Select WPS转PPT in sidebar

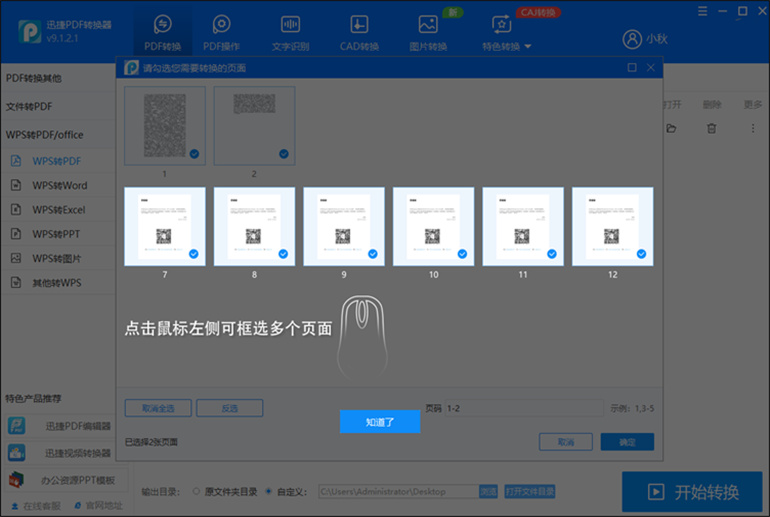(58, 234)
